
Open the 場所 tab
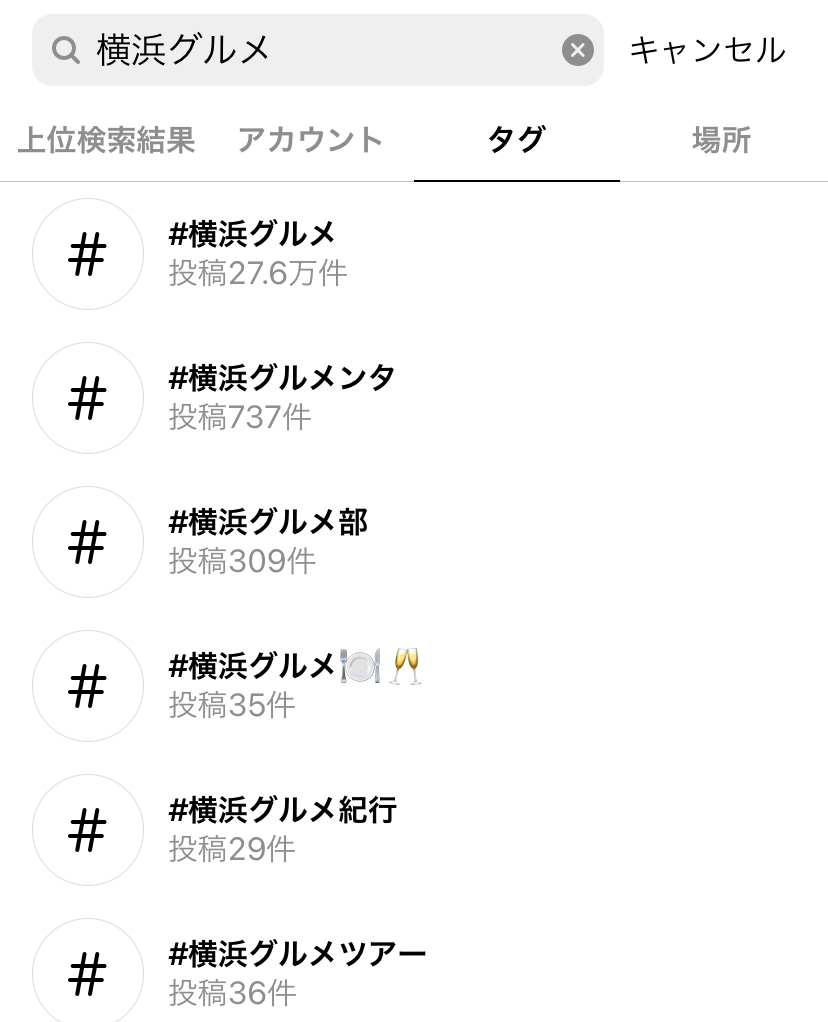(x=721, y=140)
